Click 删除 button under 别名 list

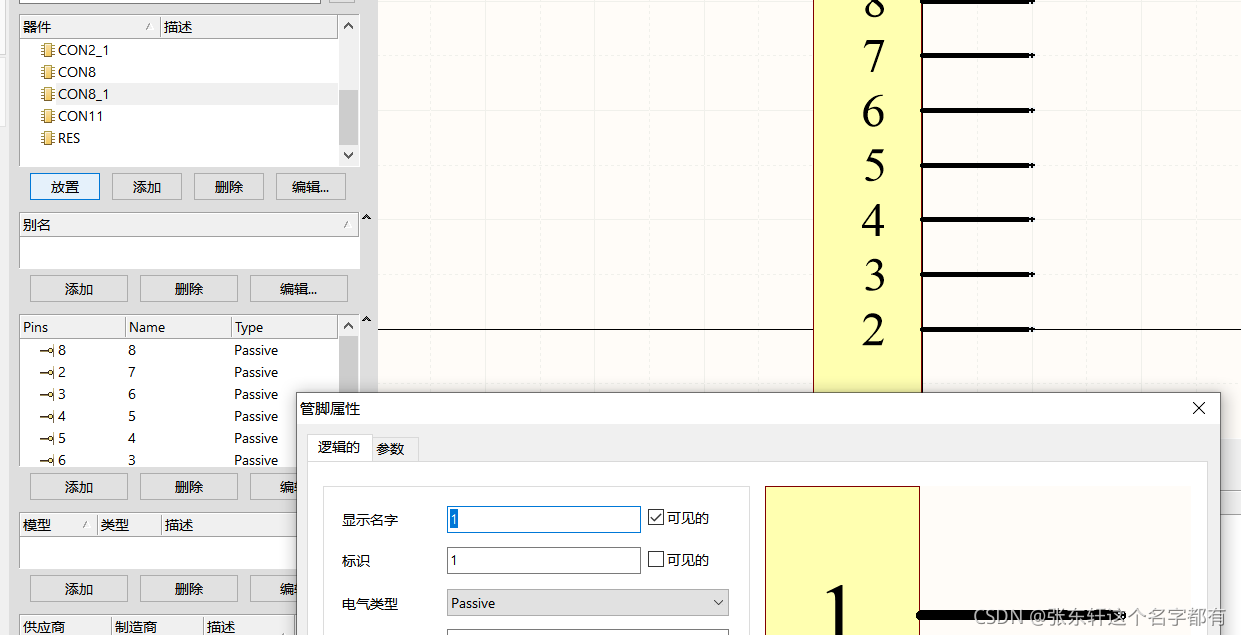(189, 289)
